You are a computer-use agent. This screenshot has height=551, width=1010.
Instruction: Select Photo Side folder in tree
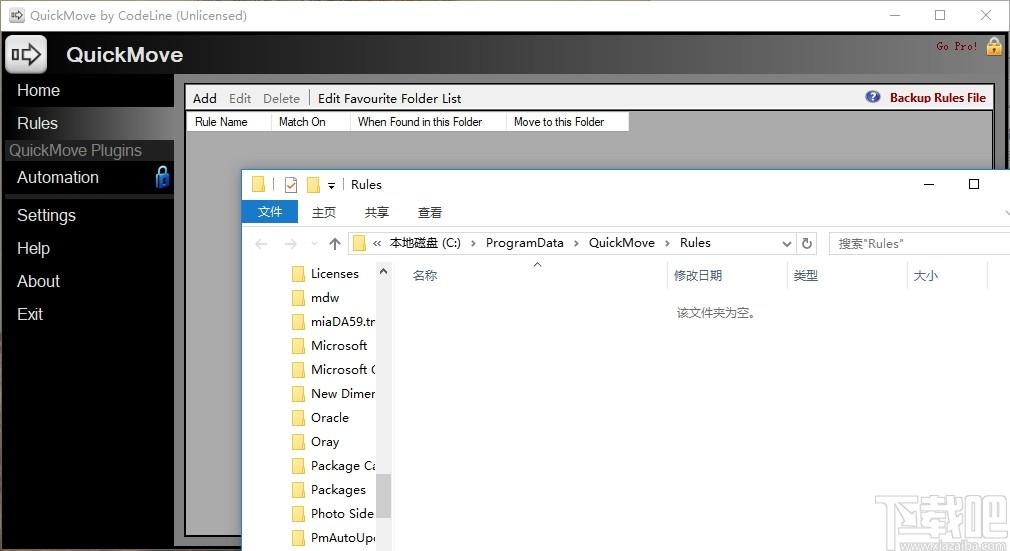point(333,514)
